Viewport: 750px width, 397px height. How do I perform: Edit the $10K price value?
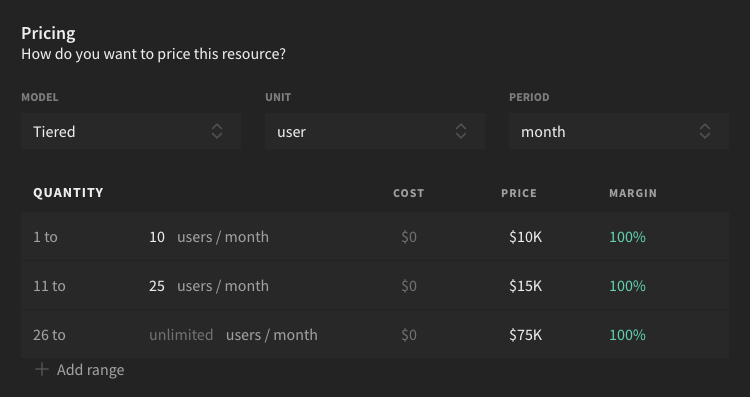coord(525,237)
